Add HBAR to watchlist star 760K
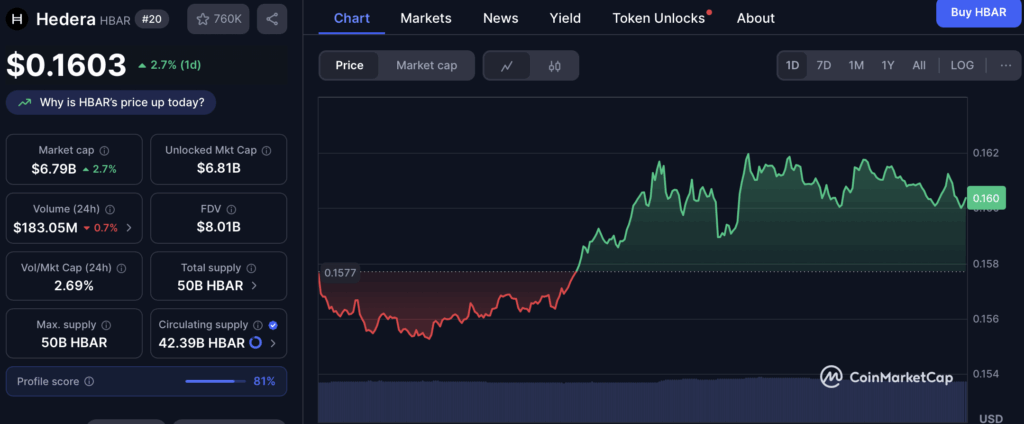The height and width of the screenshot is (424, 1024). point(218,20)
